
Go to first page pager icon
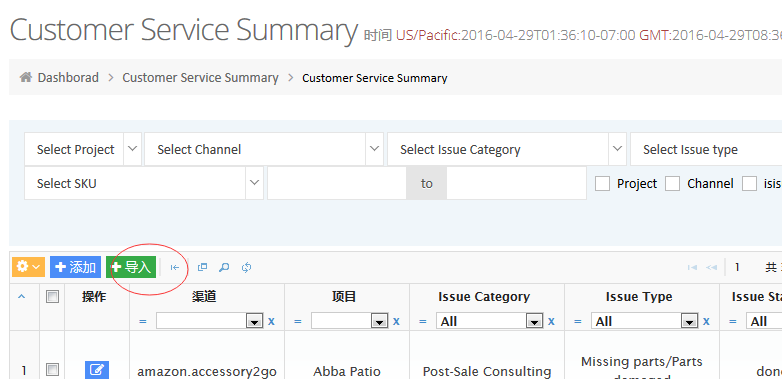(692, 268)
